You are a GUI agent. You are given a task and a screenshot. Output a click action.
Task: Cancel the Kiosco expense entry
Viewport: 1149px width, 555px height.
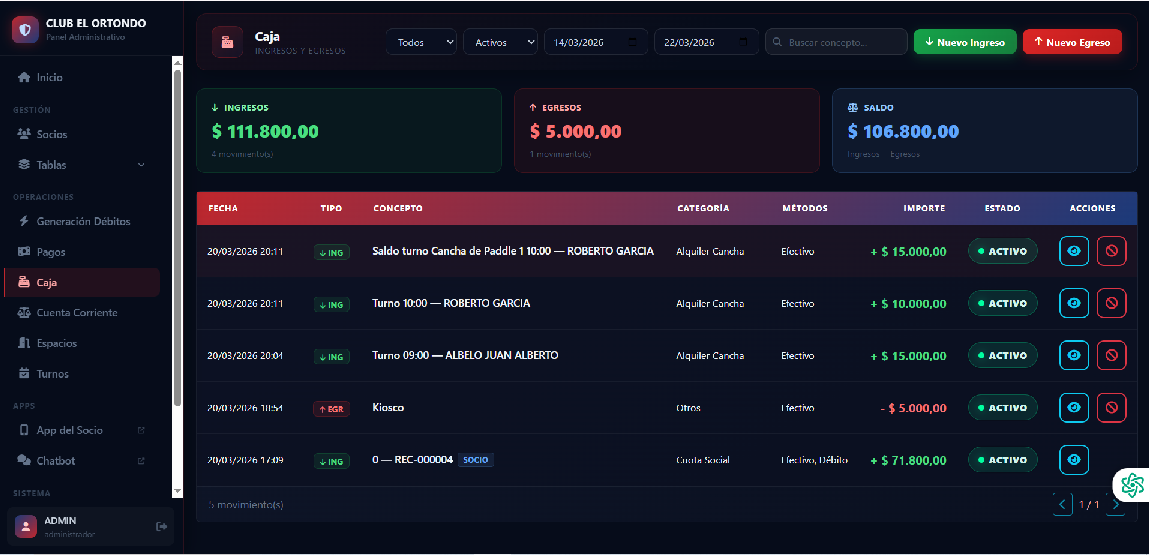(1111, 408)
